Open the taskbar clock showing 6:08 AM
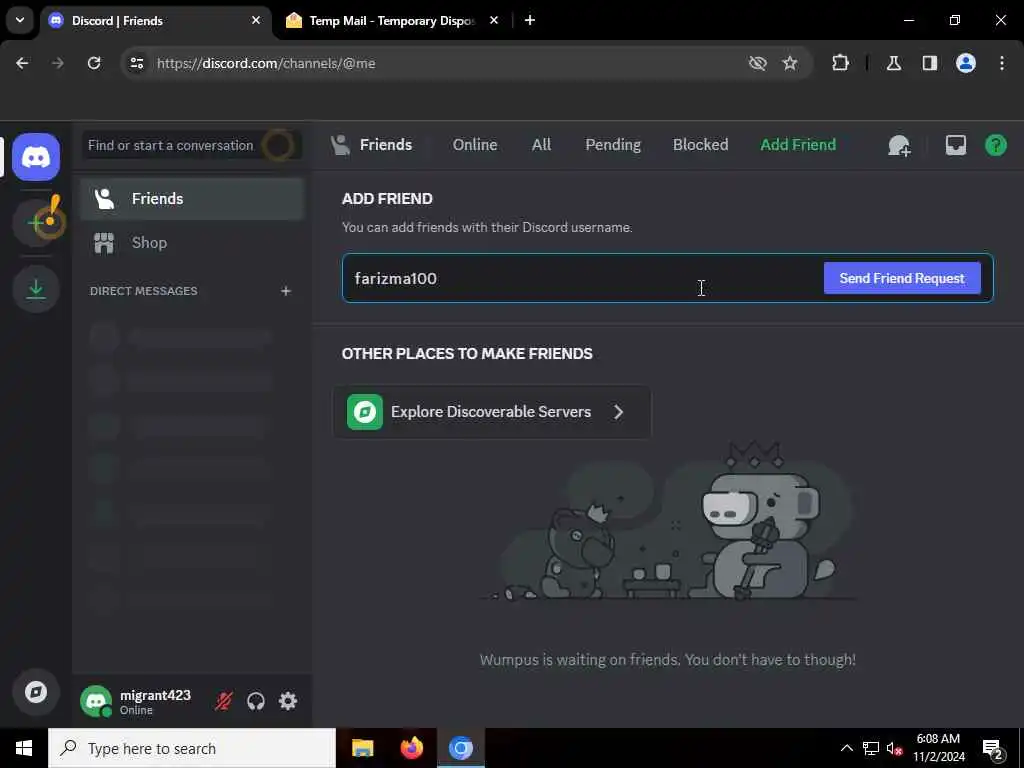The height and width of the screenshot is (768, 1024). (938, 748)
